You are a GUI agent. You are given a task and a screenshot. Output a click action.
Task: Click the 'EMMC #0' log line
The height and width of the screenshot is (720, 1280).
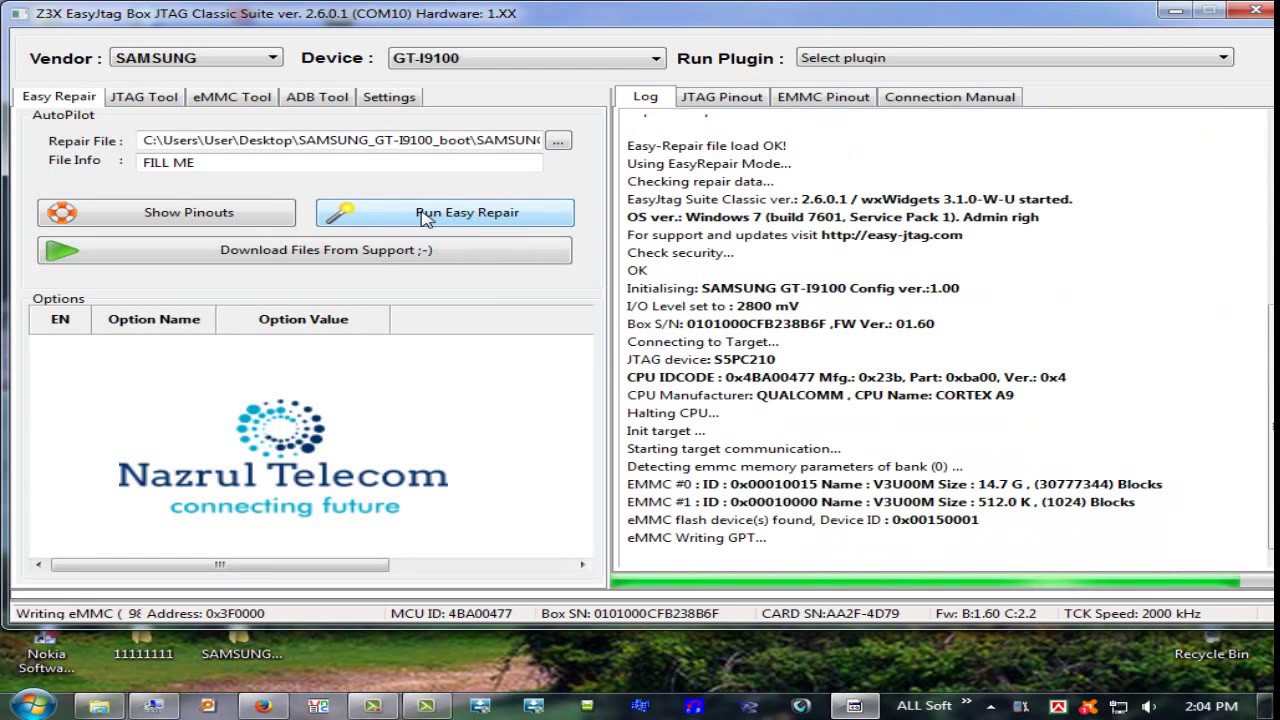894,484
